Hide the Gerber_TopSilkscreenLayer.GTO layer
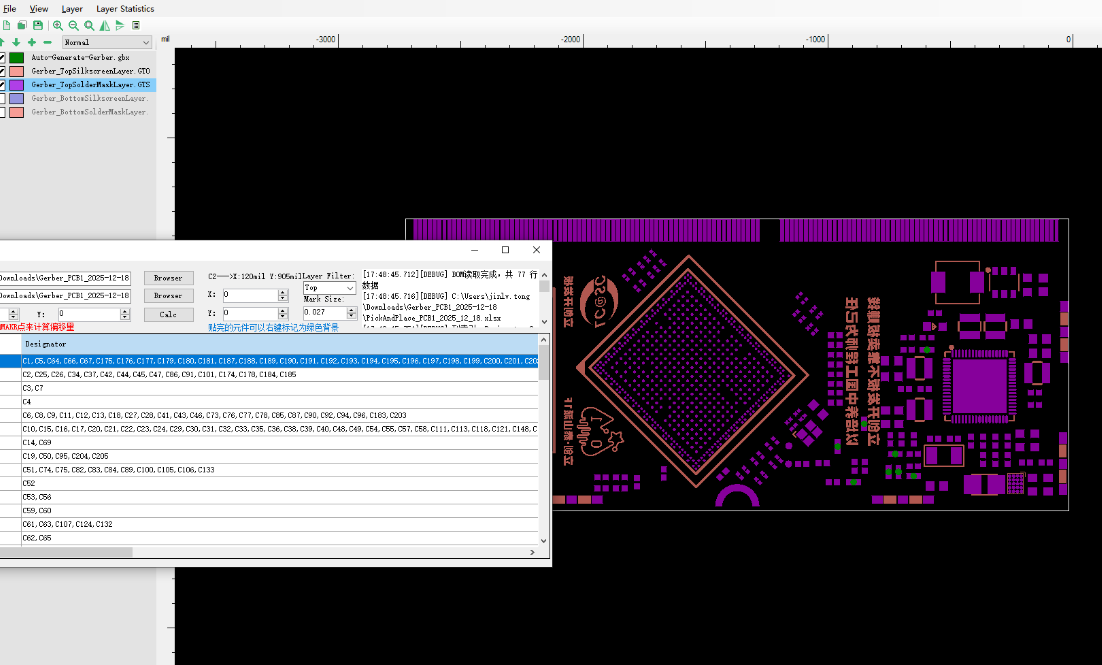1102x665 pixels. click(x=2, y=72)
